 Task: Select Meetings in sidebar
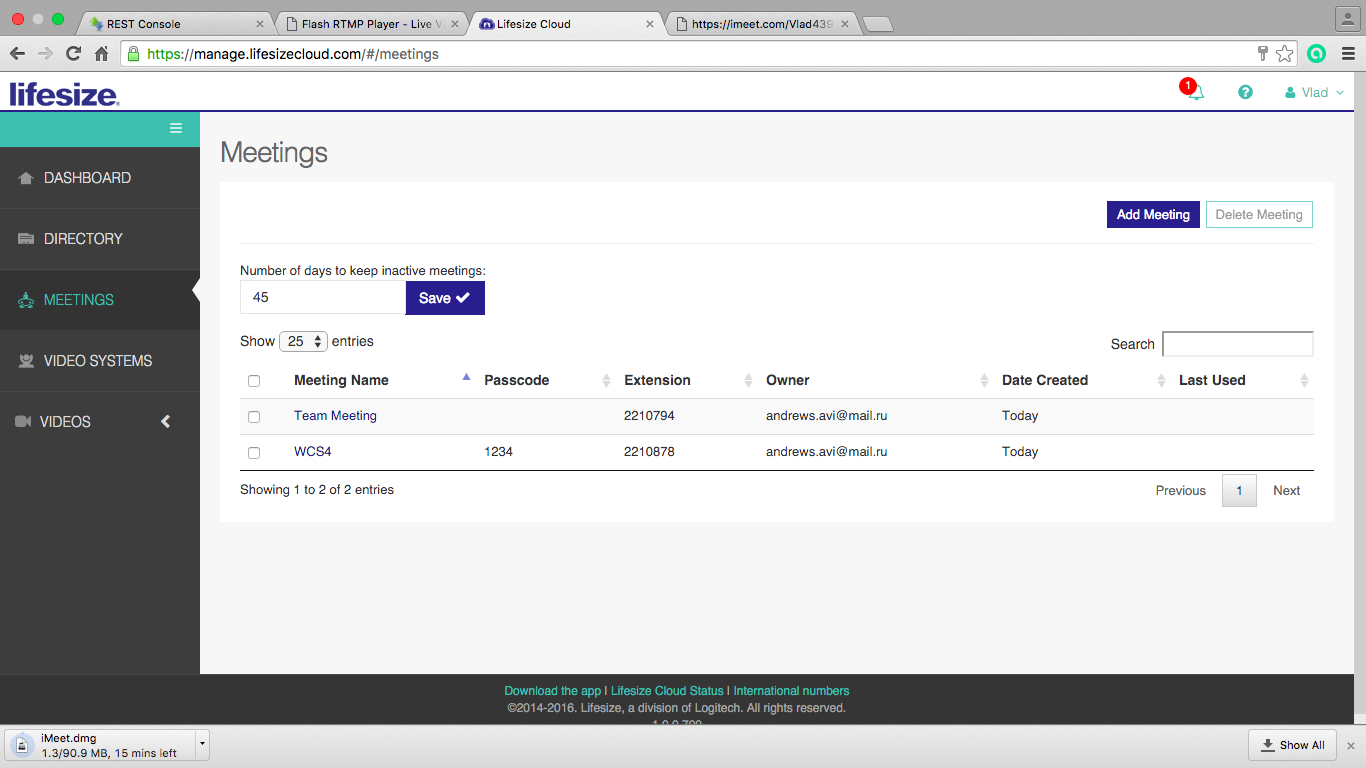tap(100, 300)
